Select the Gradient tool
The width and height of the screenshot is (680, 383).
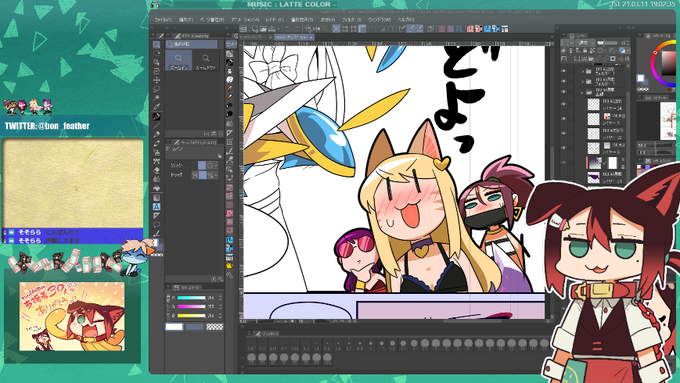click(157, 197)
